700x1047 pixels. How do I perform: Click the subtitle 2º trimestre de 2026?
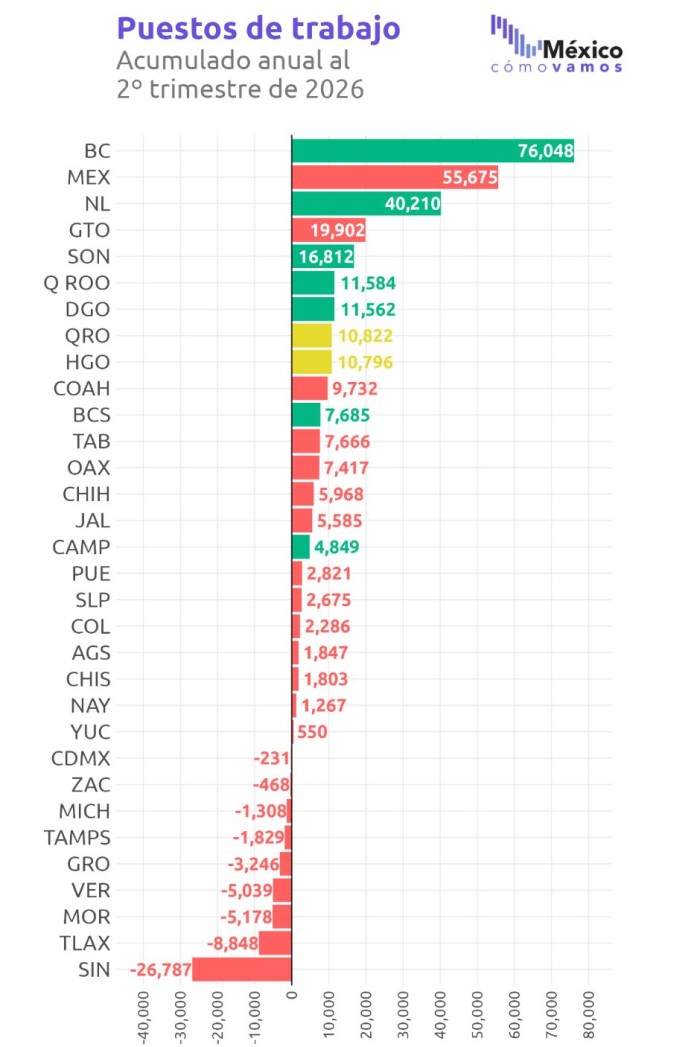pos(240,89)
